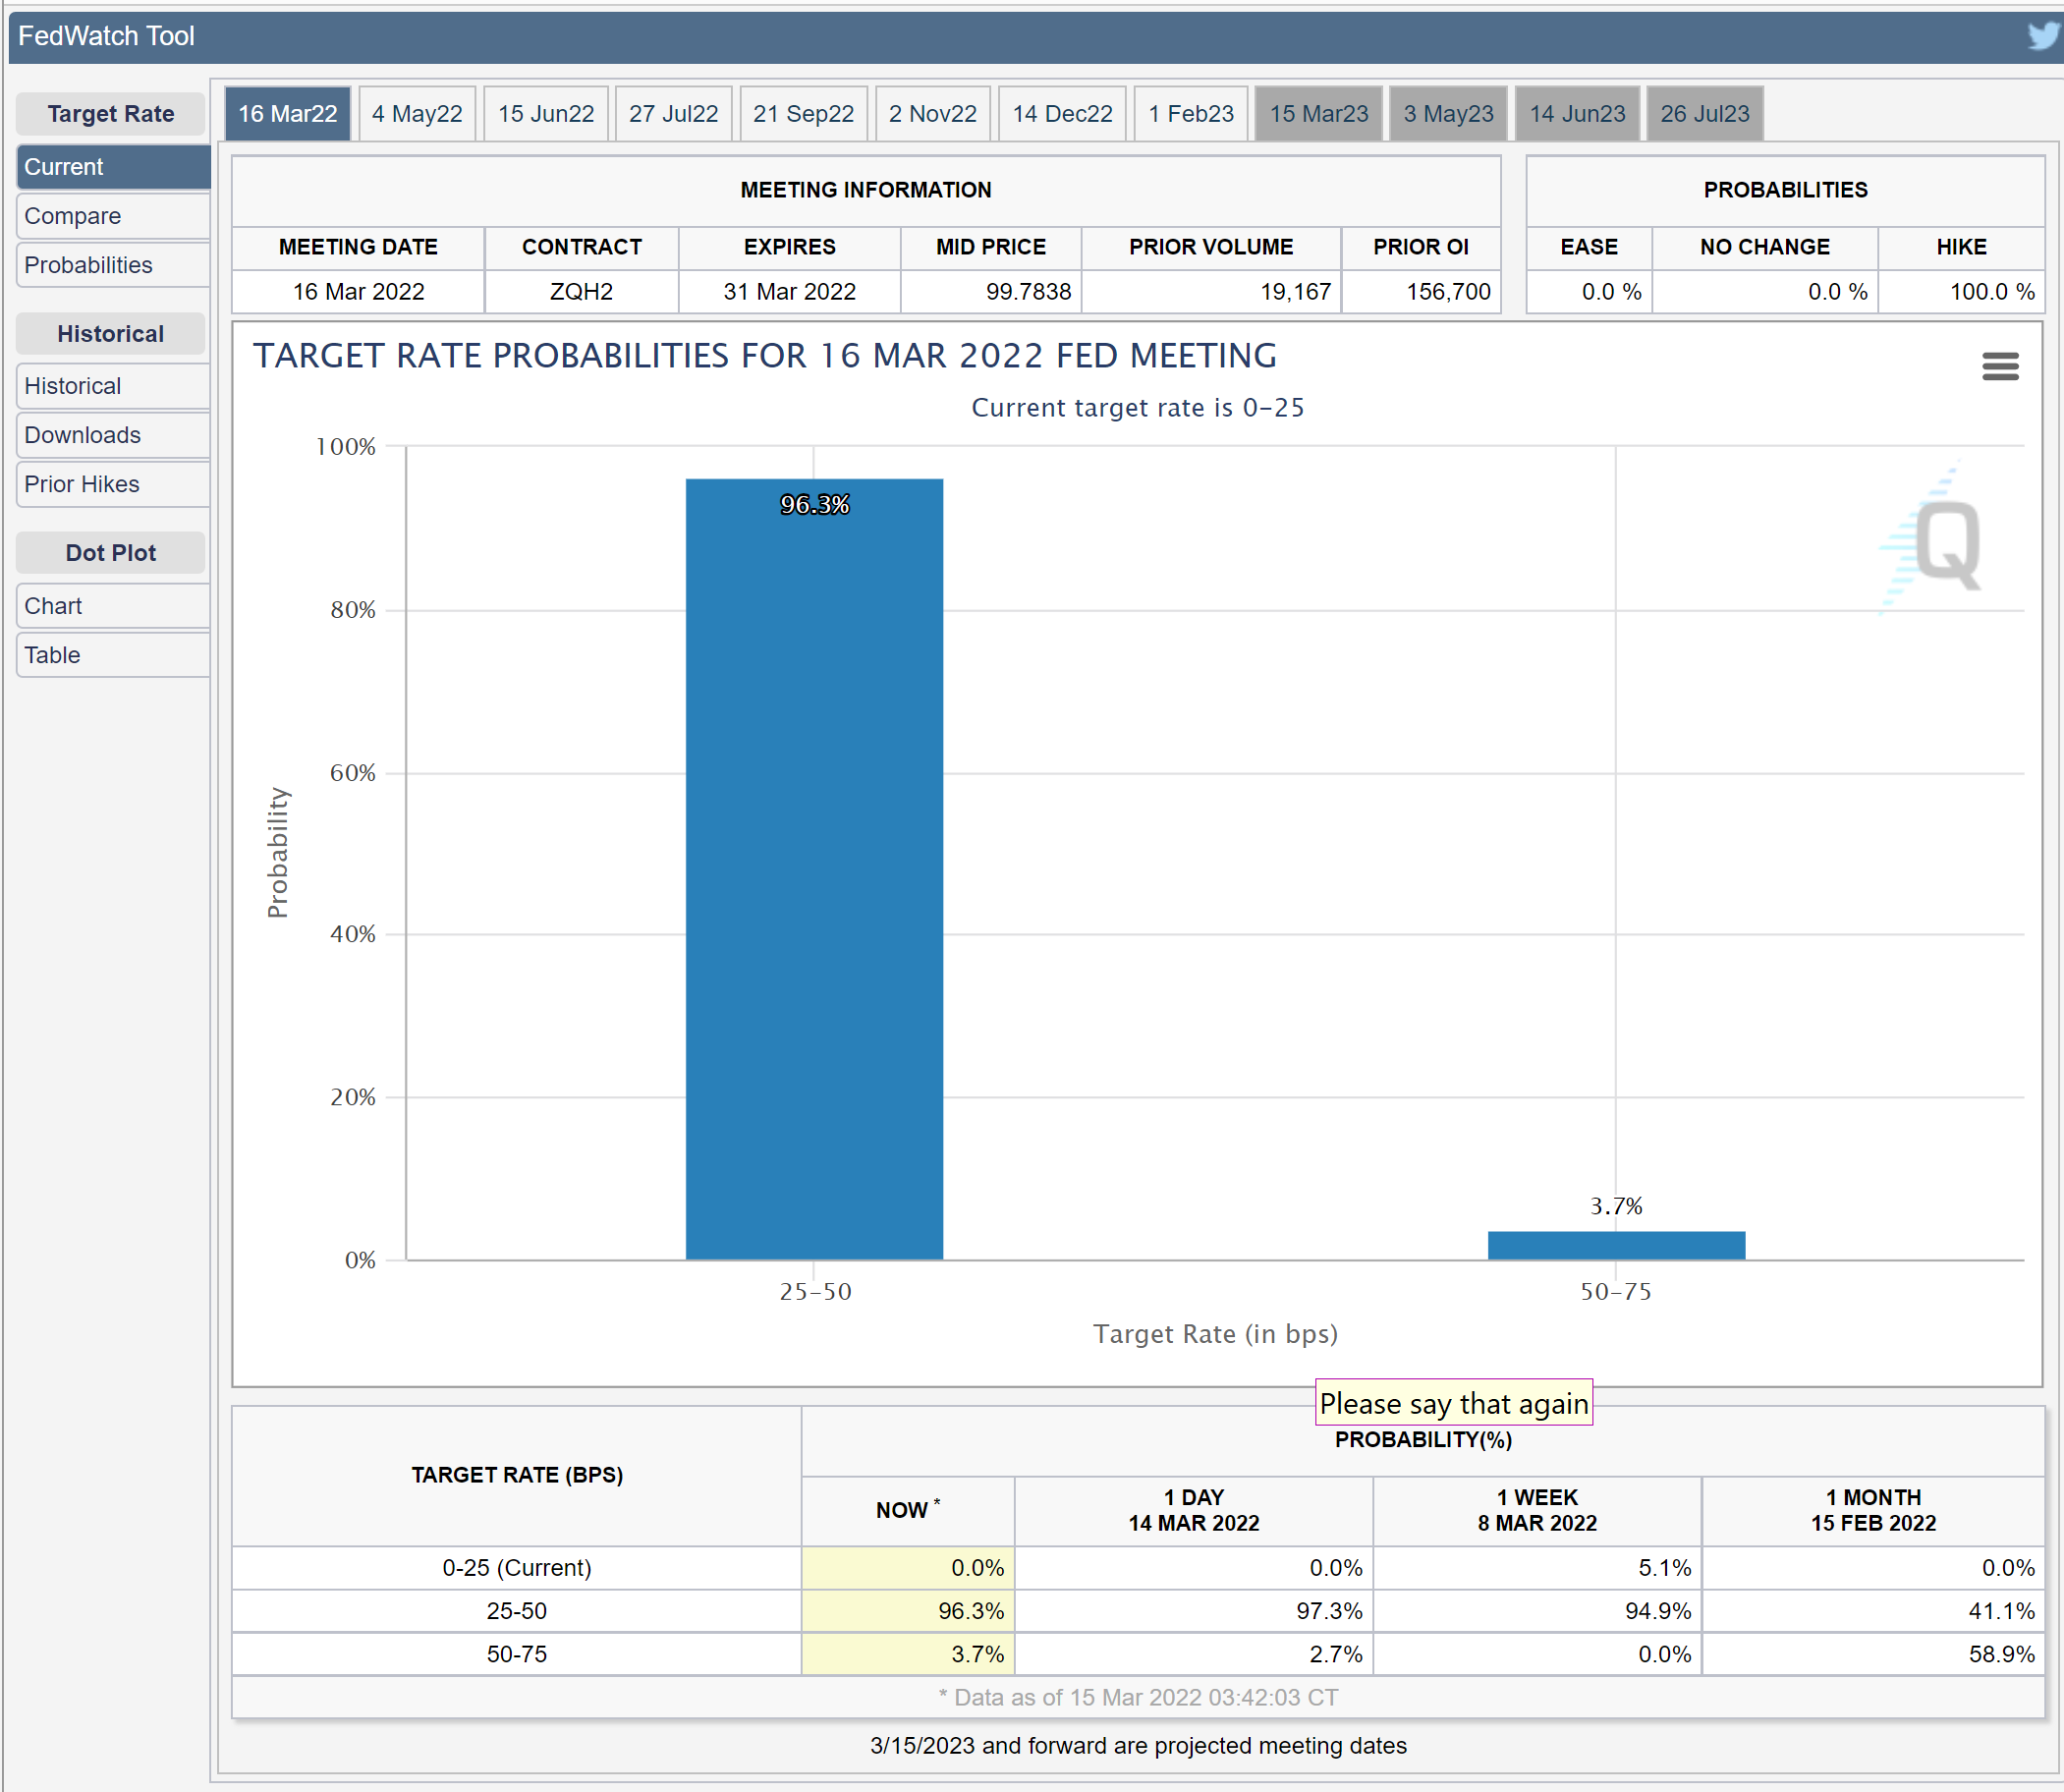
Task: Open the Dot Plot Chart view
Action: click(112, 606)
